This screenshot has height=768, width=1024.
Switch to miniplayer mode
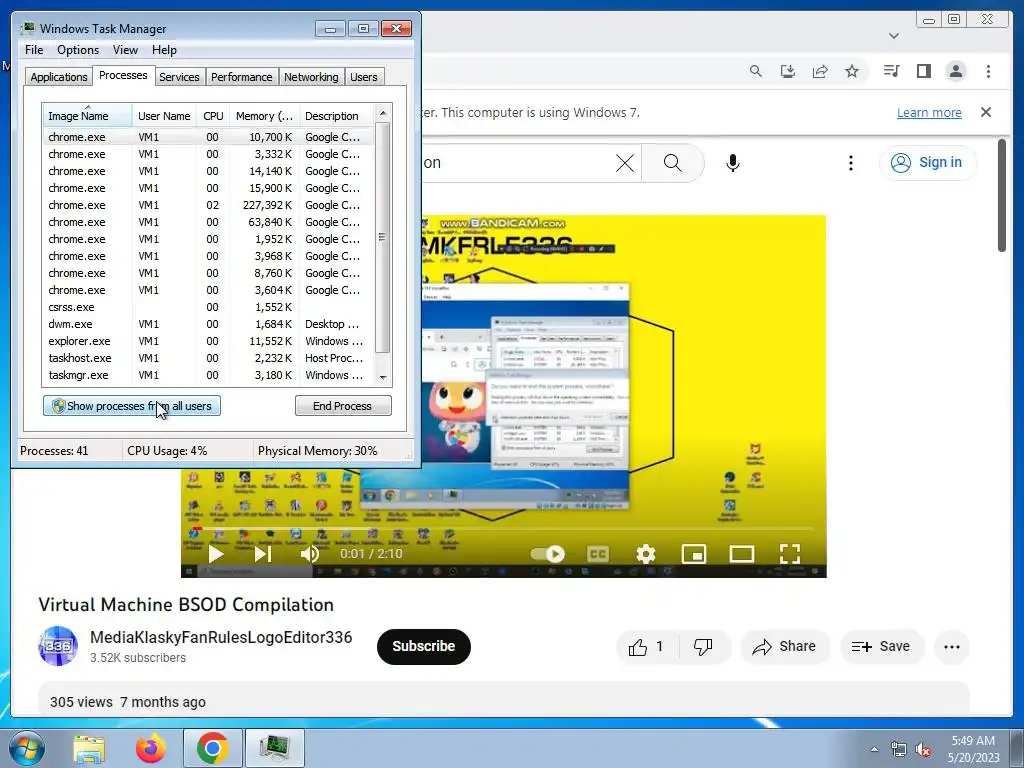pos(694,554)
